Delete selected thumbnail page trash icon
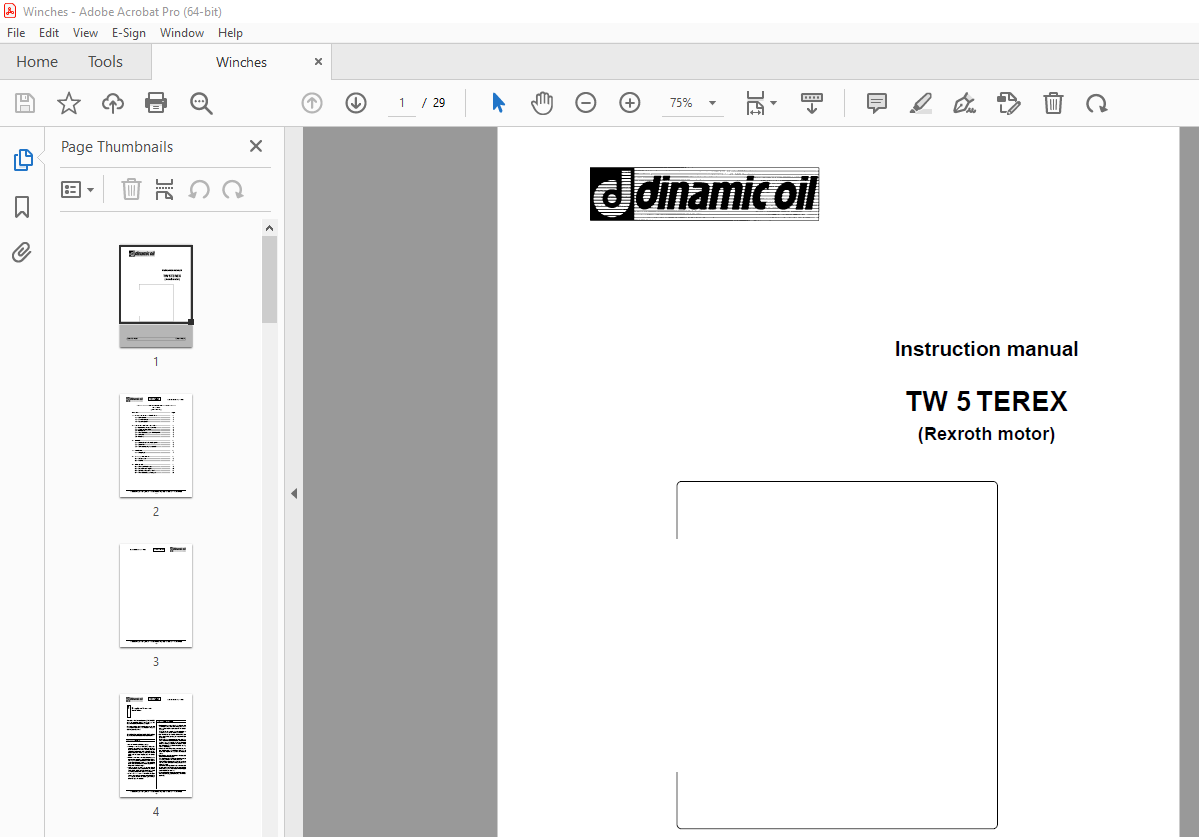This screenshot has height=837, width=1199. pos(132,190)
